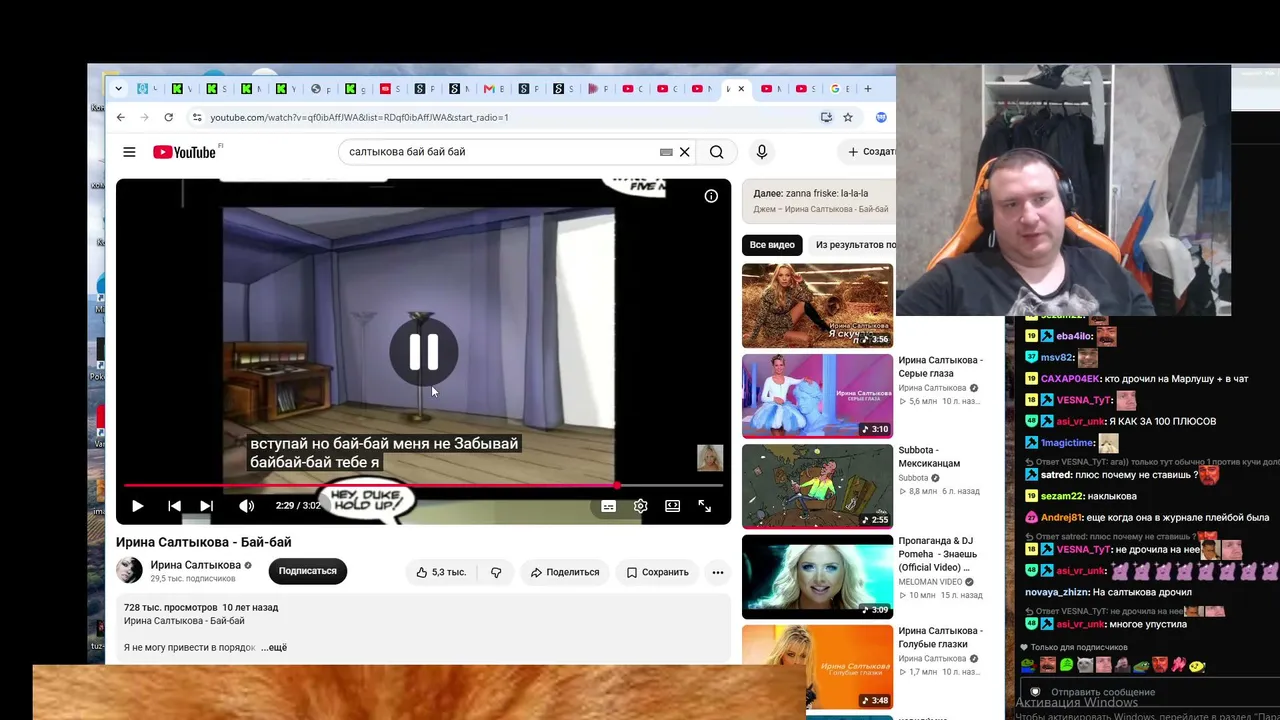Clear the YouTube search query
Screen dimensions: 1280x720
[685, 152]
